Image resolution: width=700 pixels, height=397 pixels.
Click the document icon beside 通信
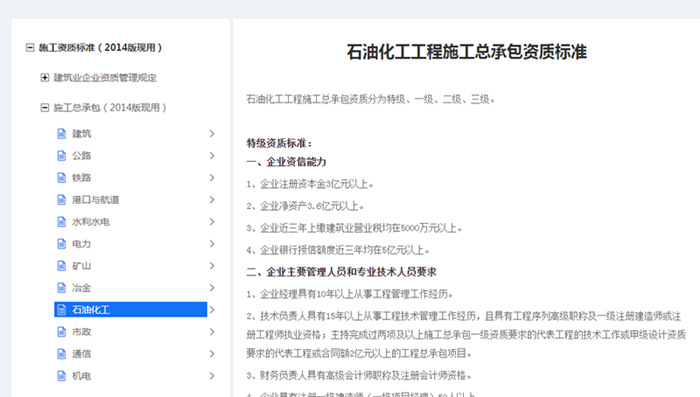pos(62,354)
